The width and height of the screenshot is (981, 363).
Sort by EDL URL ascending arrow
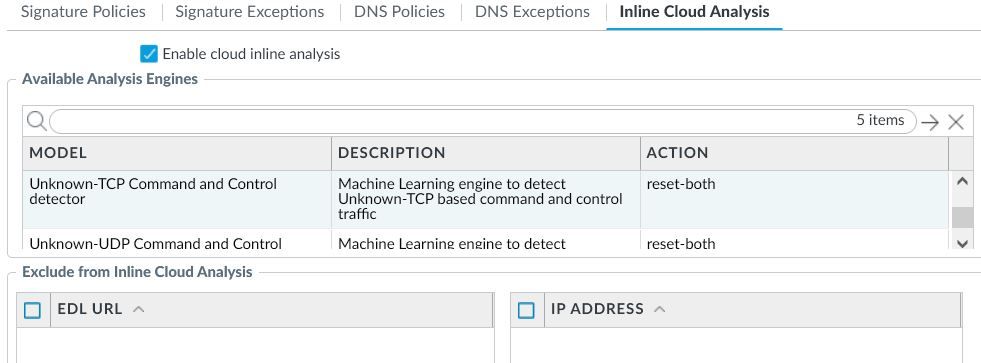click(139, 309)
